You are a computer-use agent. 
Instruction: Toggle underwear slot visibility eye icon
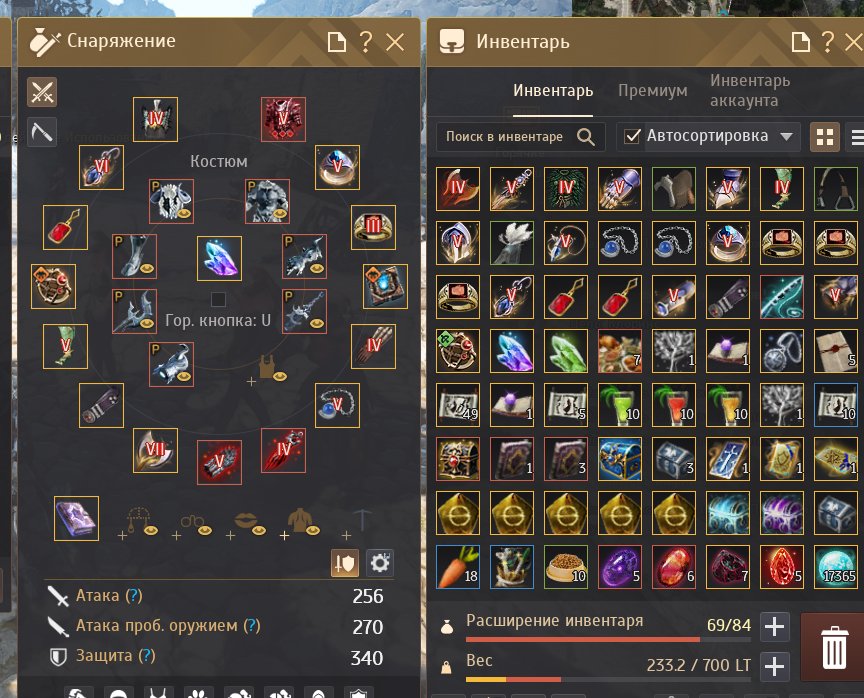280,376
